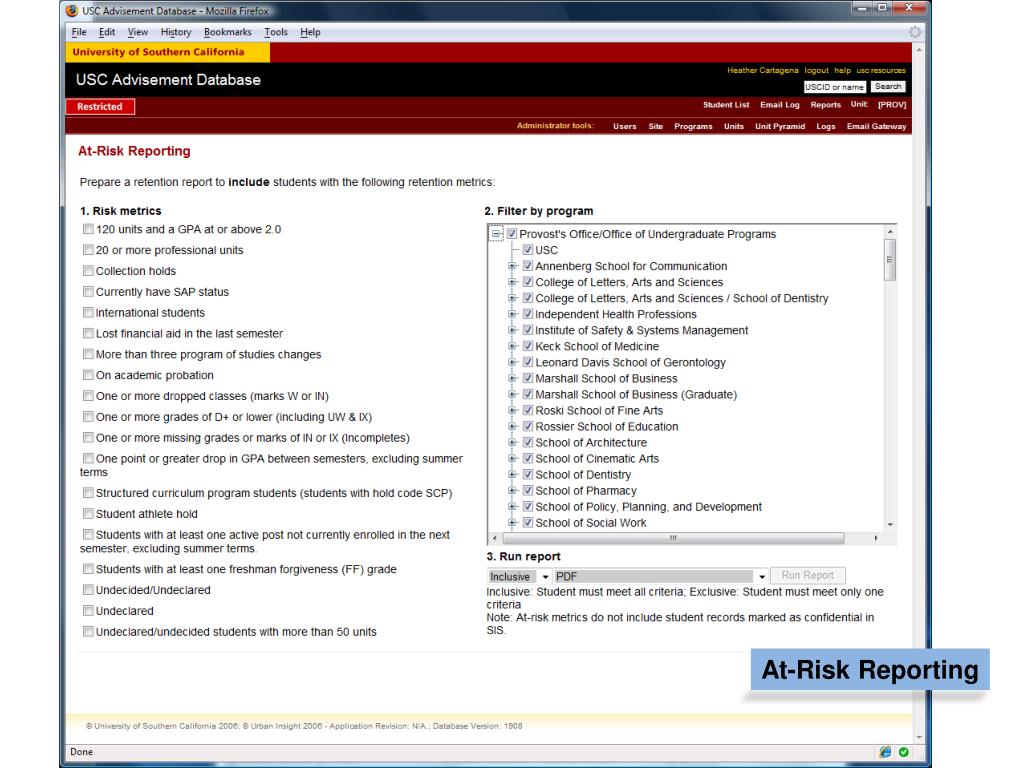The height and width of the screenshot is (768, 1024).
Task: Check '20 or more professional units'
Action: point(88,250)
